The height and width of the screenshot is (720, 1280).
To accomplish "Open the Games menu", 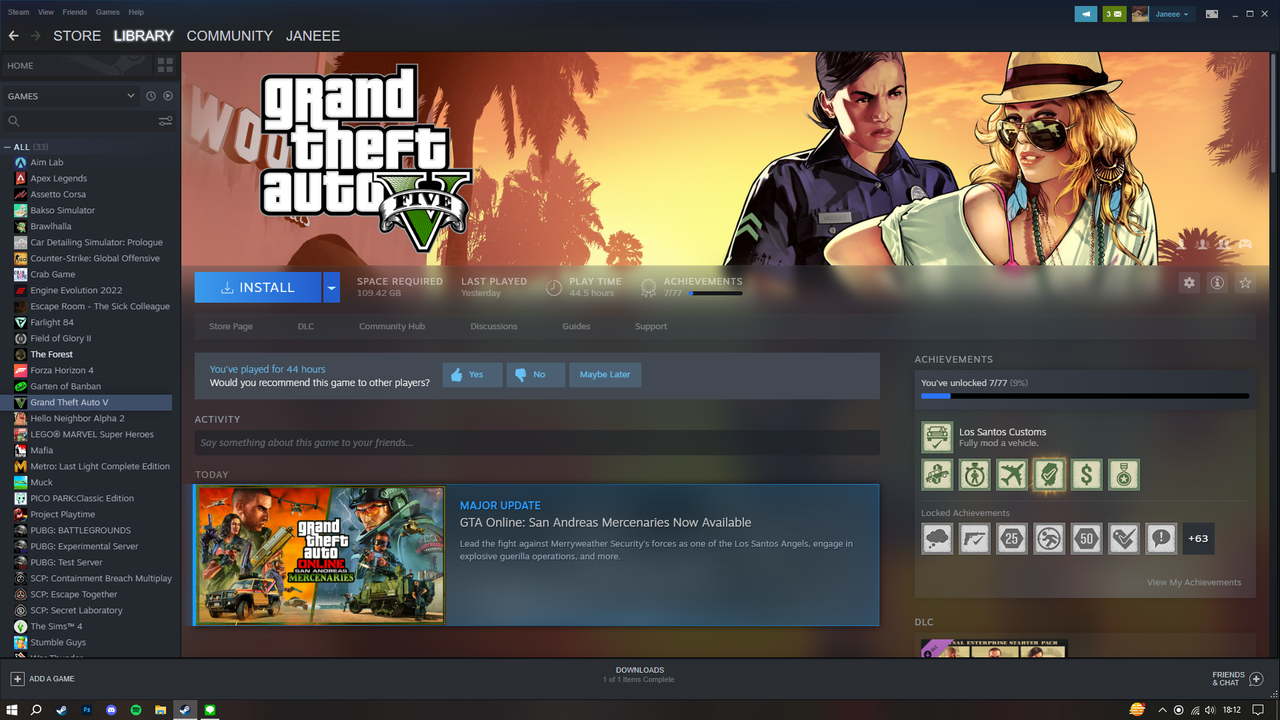I will click(x=108, y=12).
